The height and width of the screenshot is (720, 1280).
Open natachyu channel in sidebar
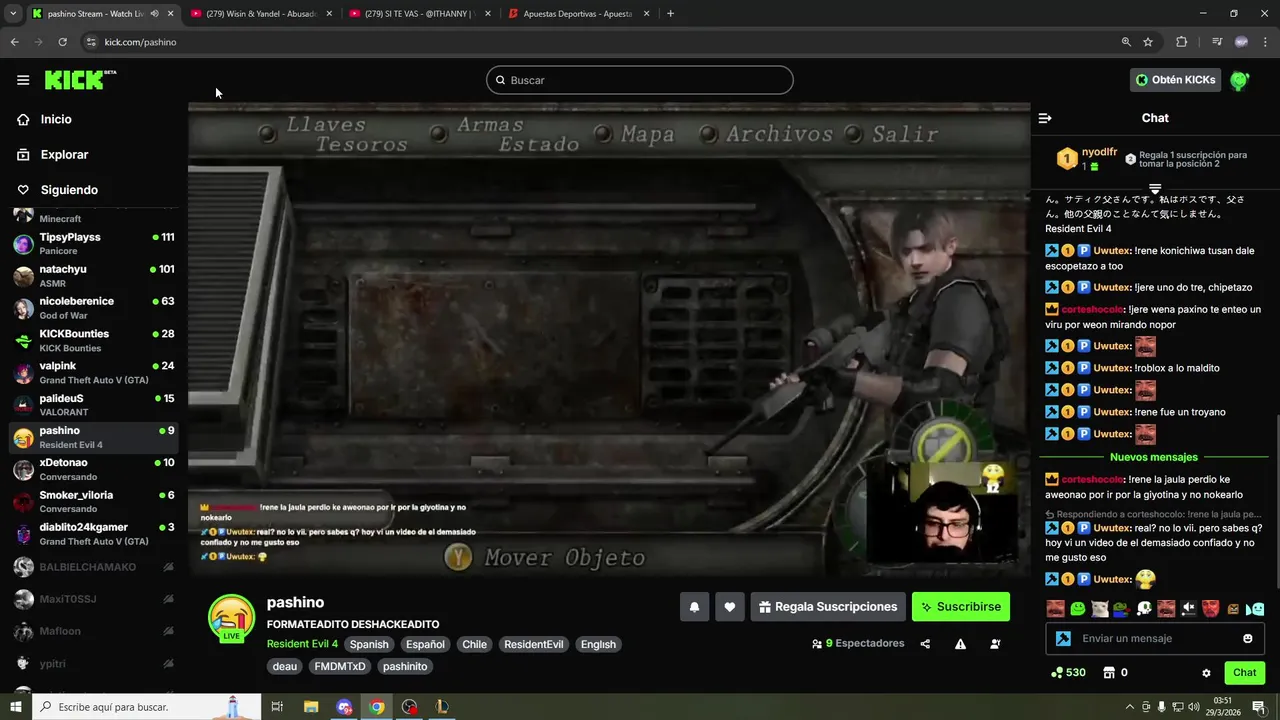[94, 276]
